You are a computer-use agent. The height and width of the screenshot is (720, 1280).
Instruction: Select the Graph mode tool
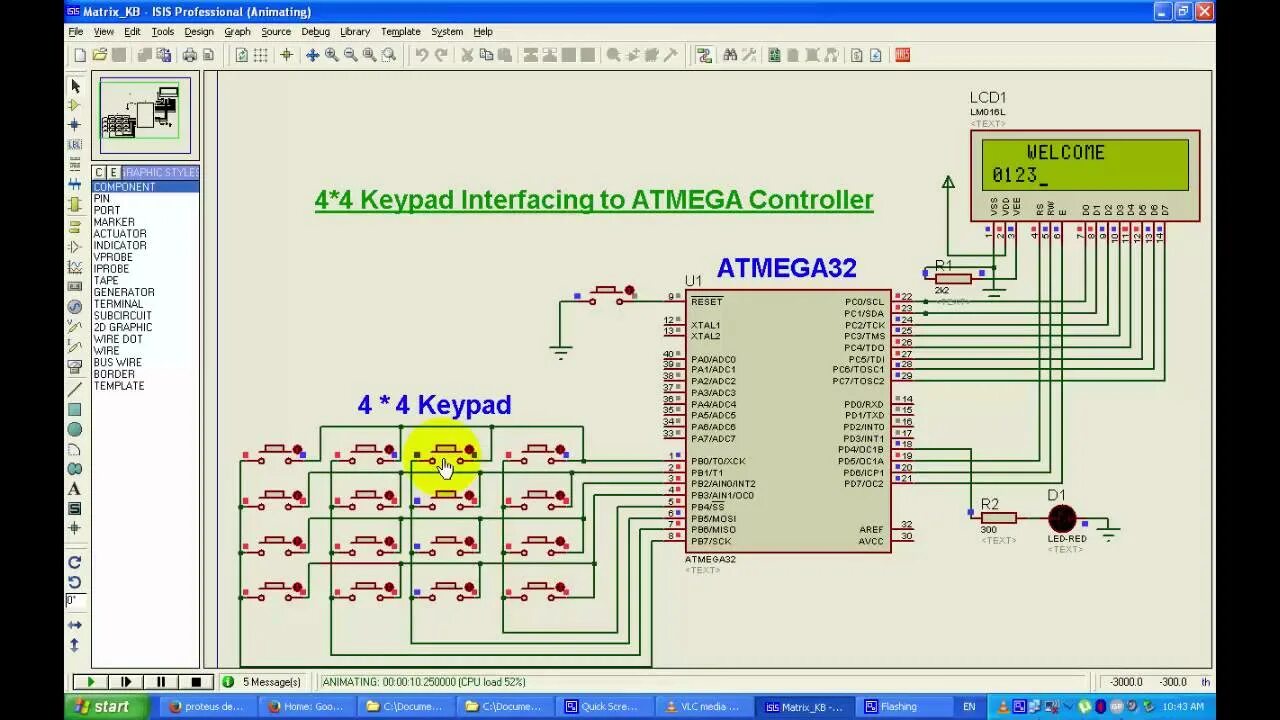(x=75, y=267)
